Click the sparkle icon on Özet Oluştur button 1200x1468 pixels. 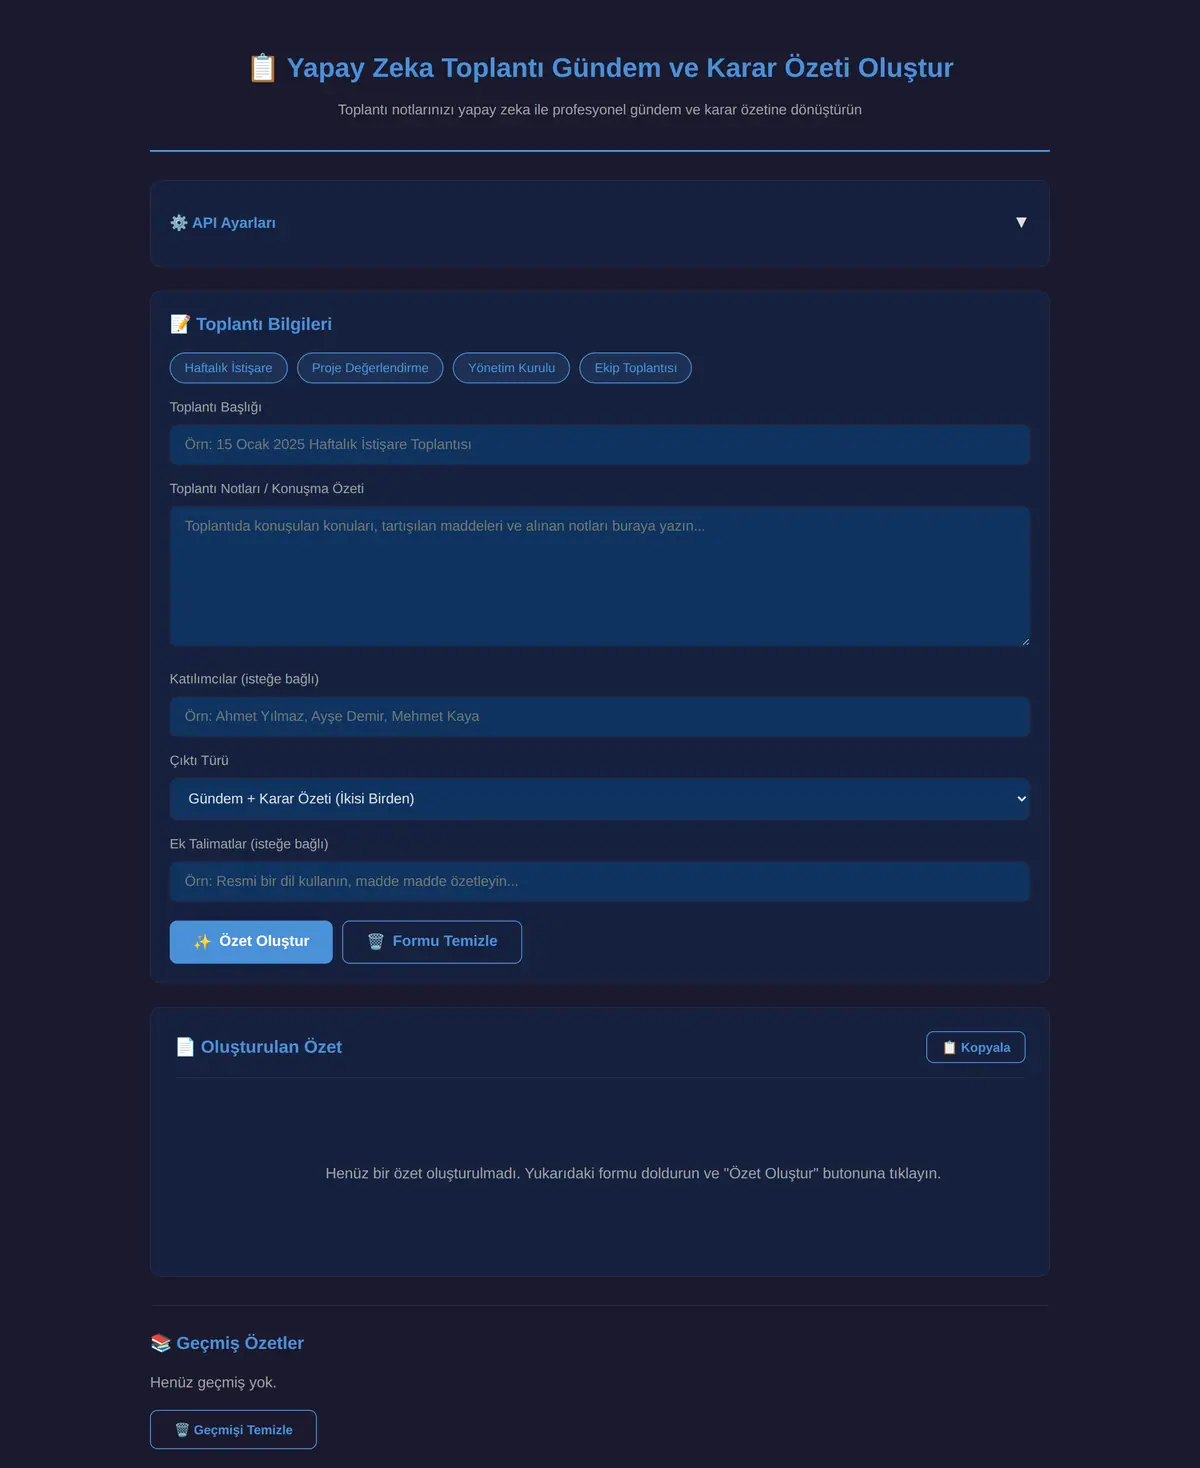coord(202,942)
